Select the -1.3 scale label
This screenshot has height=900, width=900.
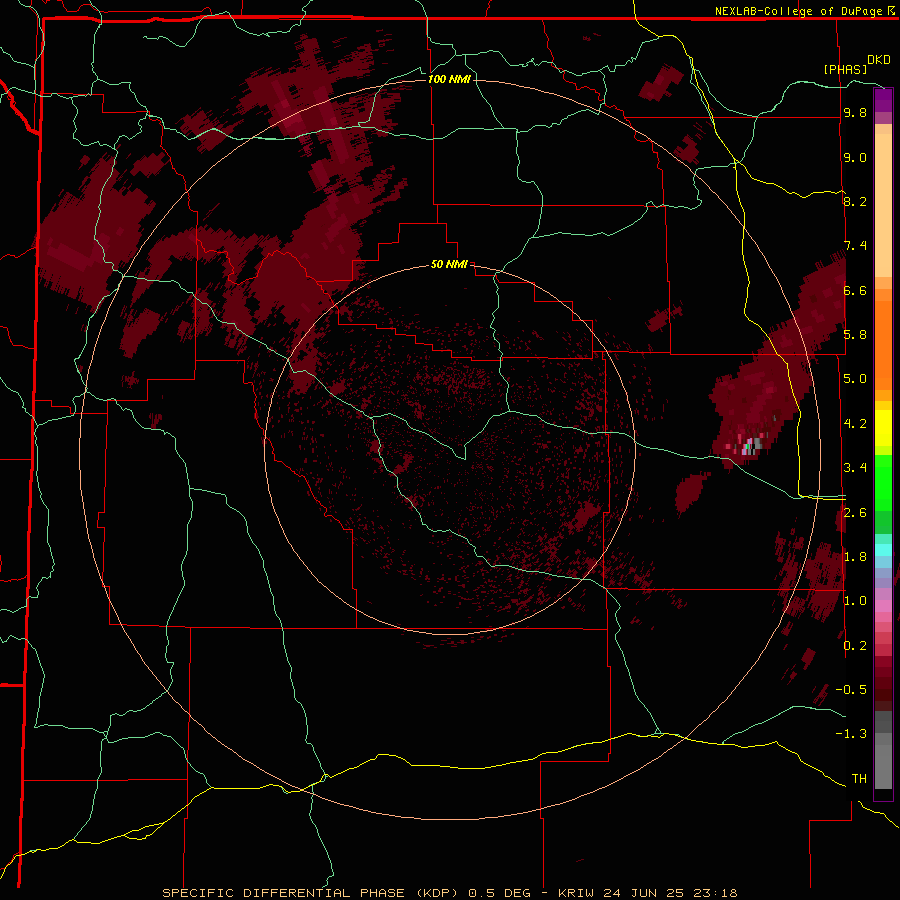tap(851, 734)
